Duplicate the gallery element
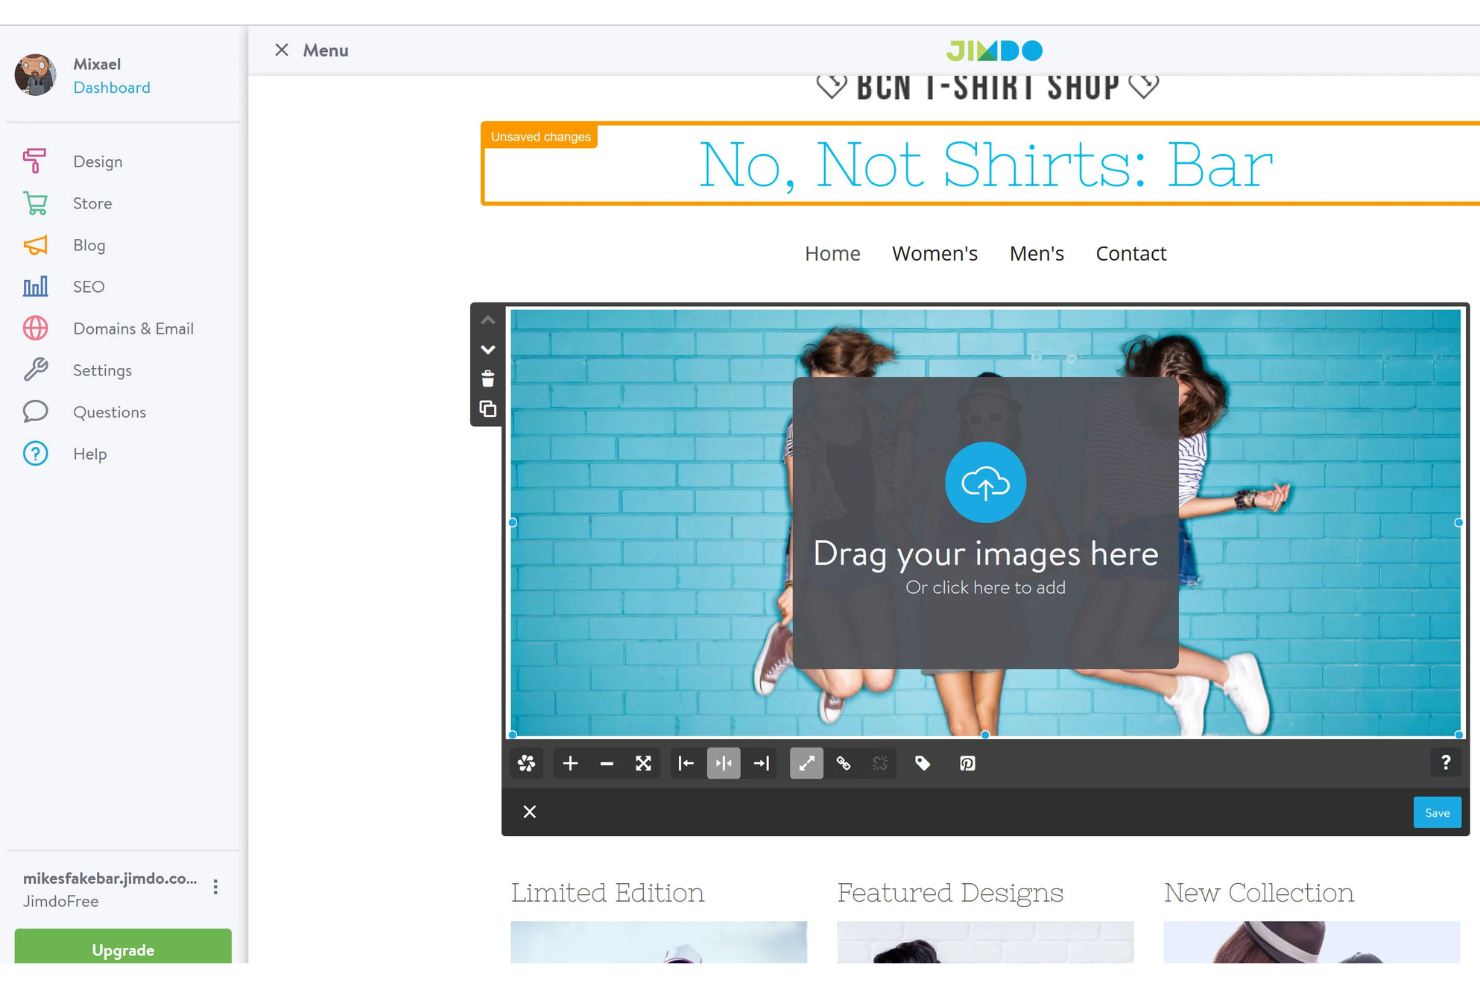This screenshot has width=1480, height=987. pos(487,409)
